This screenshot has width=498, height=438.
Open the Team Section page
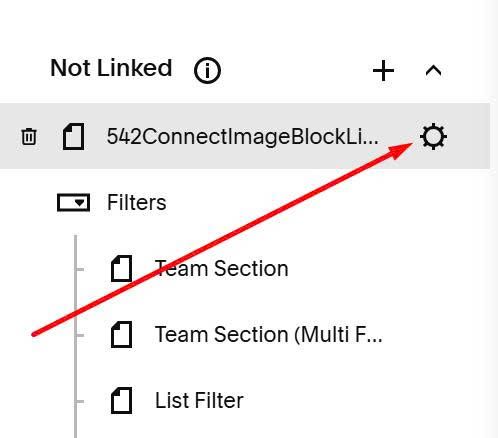(x=222, y=268)
